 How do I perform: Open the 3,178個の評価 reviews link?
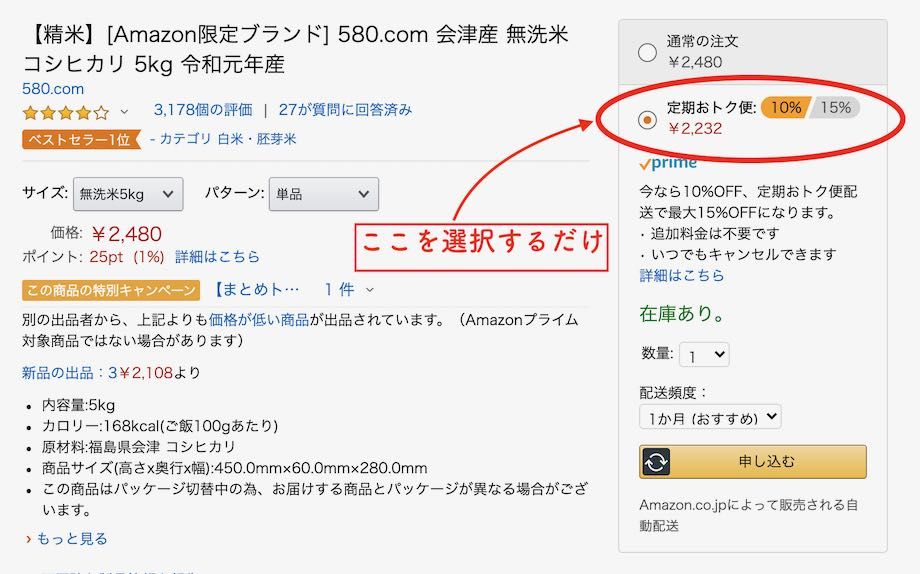click(203, 110)
